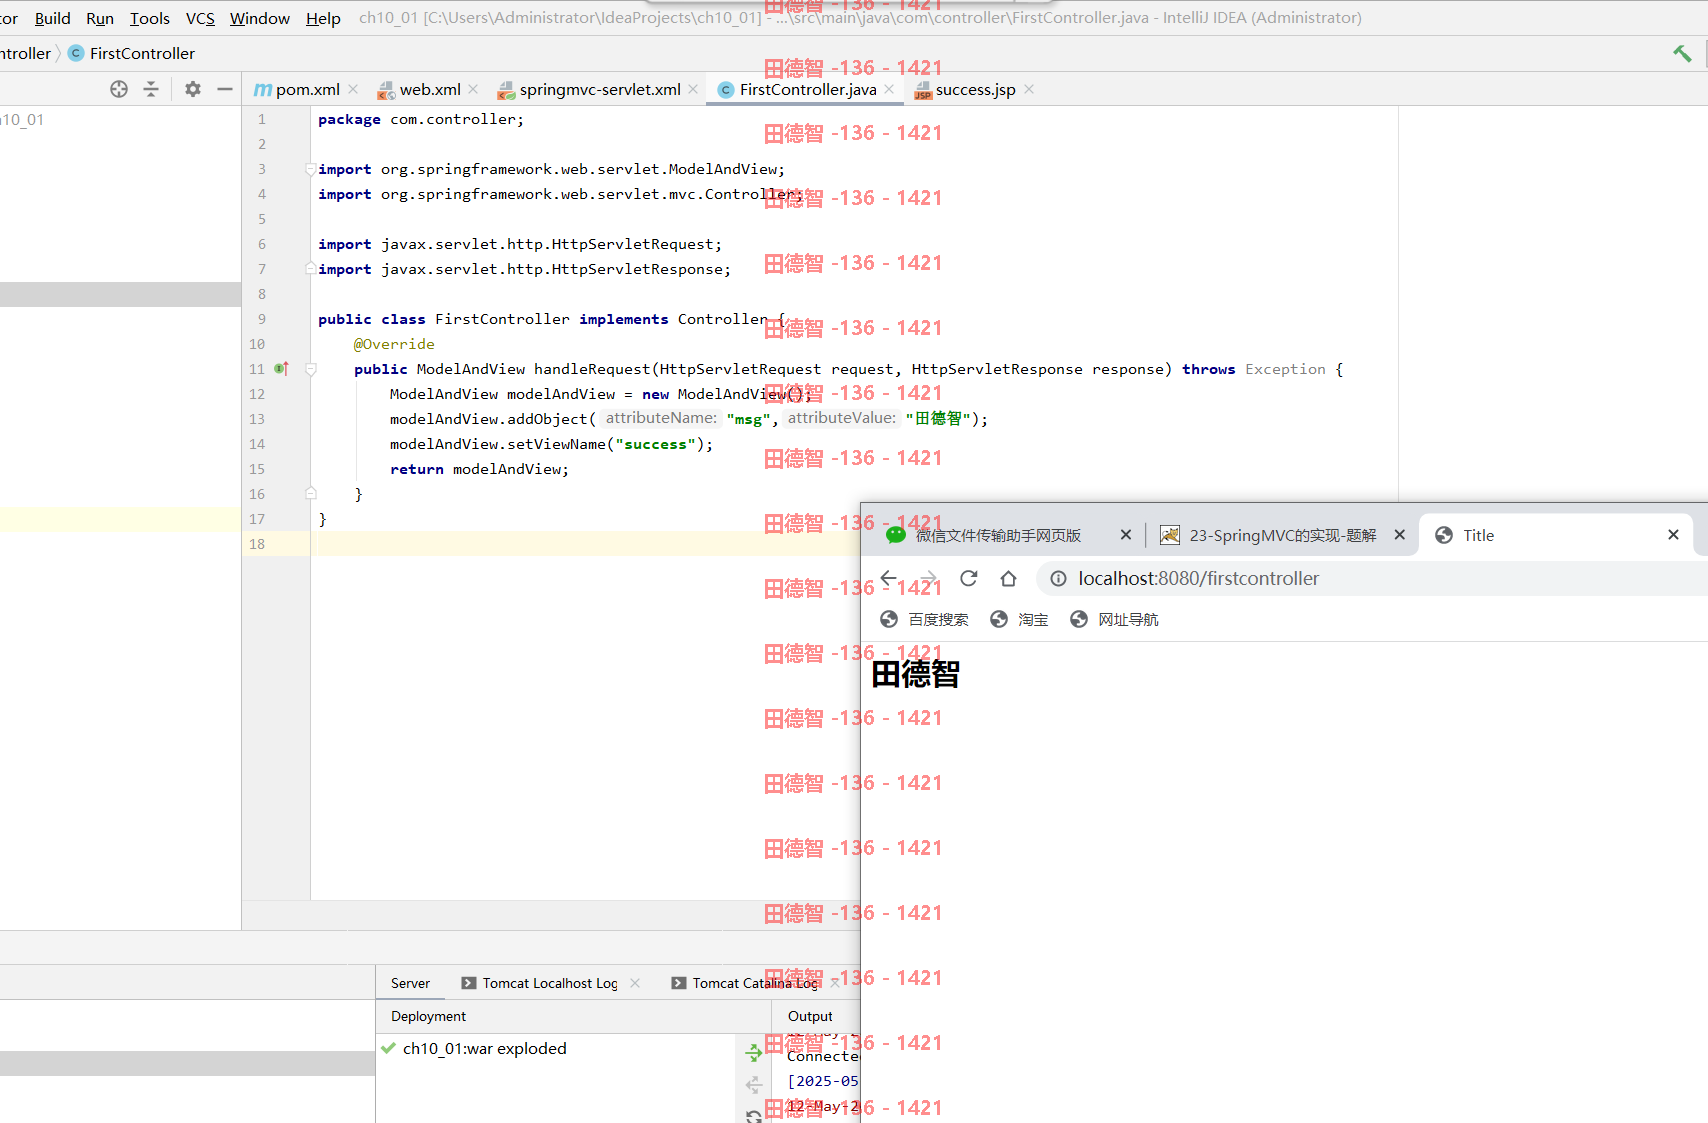Image resolution: width=1708 pixels, height=1123 pixels.
Task: Click browser forward arrow
Action: (929, 578)
